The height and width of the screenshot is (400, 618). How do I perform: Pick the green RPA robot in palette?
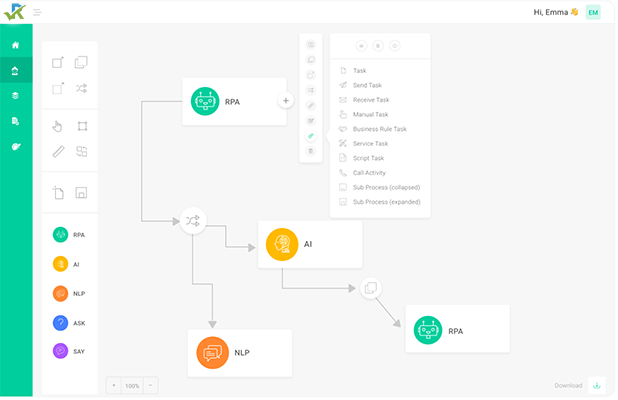tap(61, 235)
